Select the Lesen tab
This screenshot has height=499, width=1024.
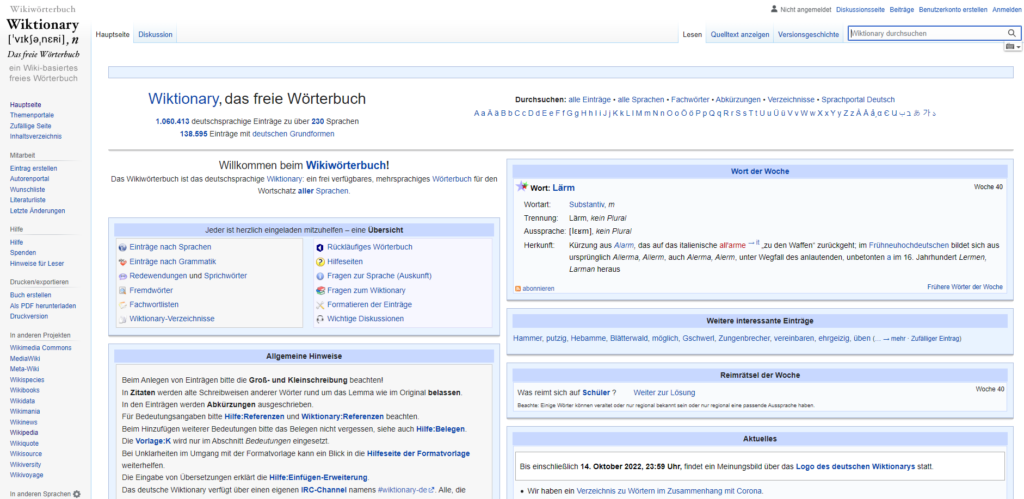pos(692,35)
